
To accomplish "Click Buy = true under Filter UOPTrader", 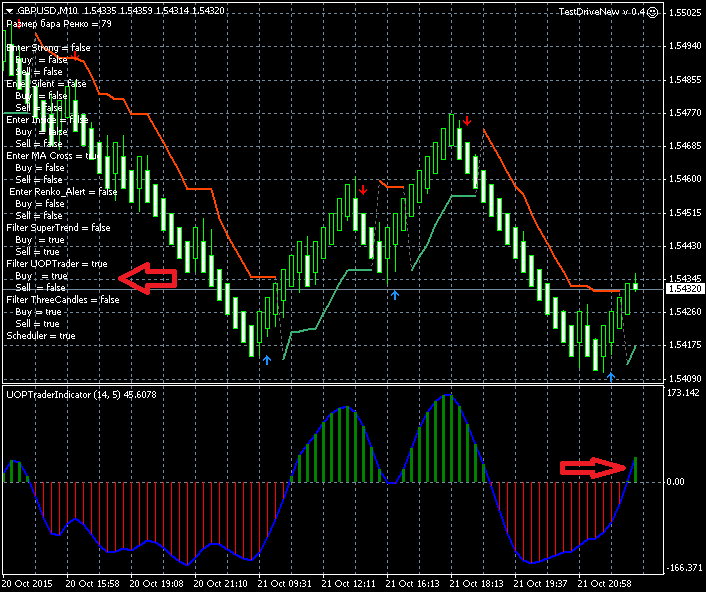I will click(x=41, y=276).
